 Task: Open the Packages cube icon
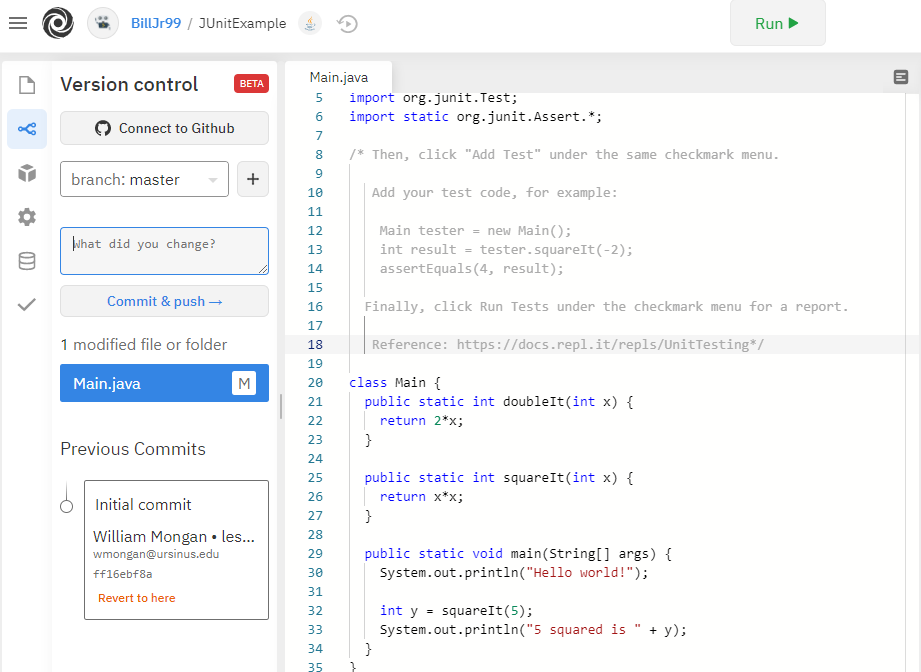[x=27, y=173]
